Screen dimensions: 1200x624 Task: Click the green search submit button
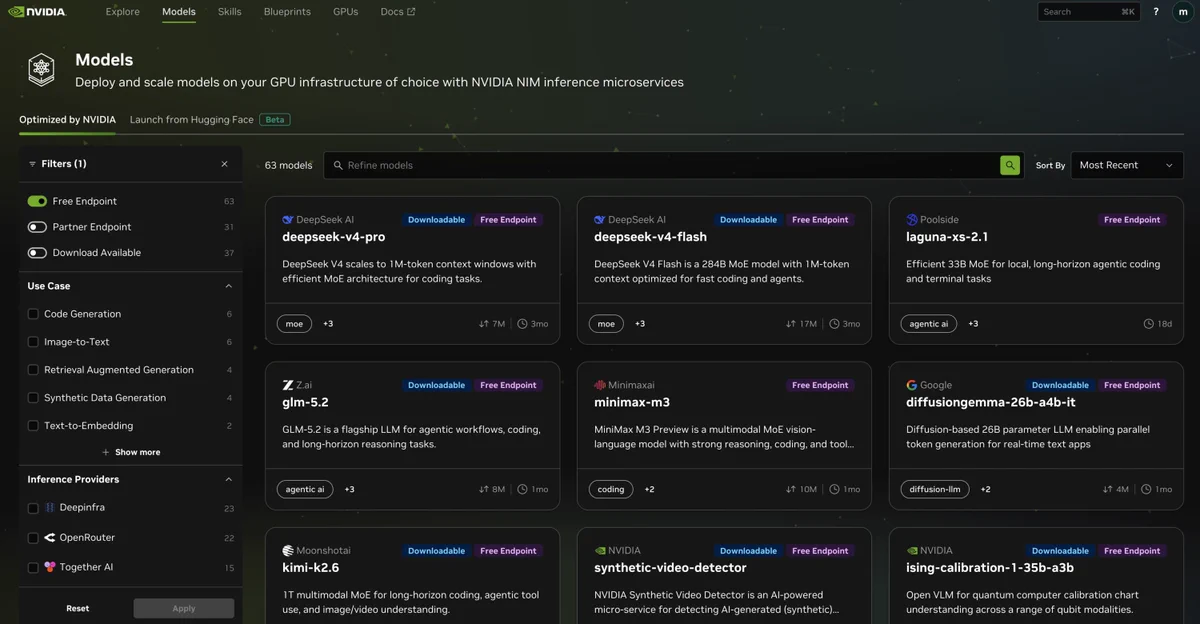1010,165
